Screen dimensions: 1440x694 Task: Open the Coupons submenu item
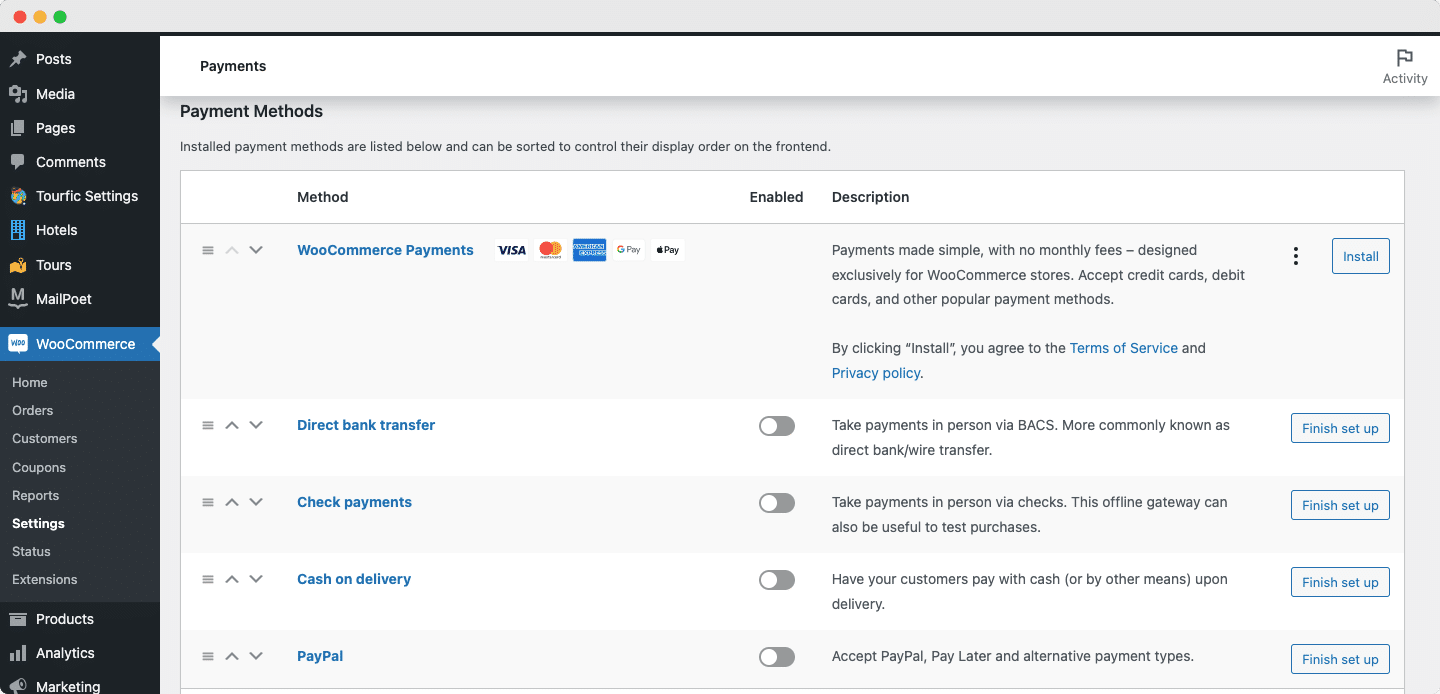[x=39, y=468]
